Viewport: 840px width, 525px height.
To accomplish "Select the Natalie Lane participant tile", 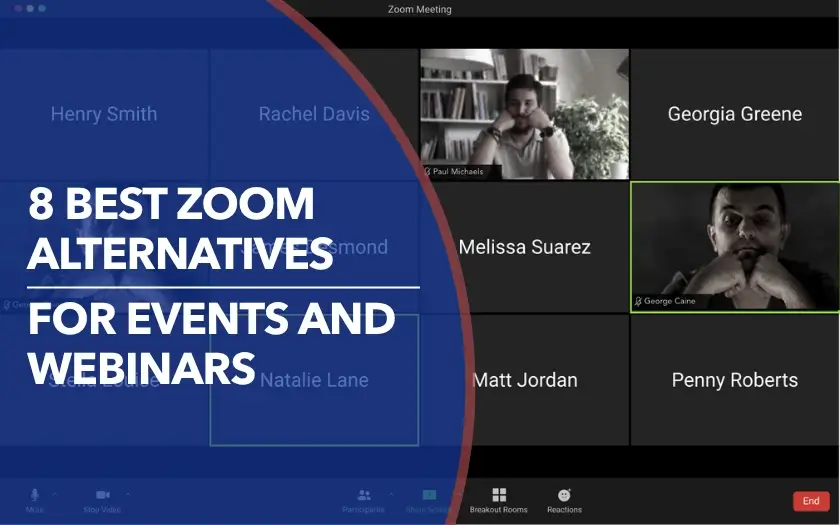I will (314, 380).
